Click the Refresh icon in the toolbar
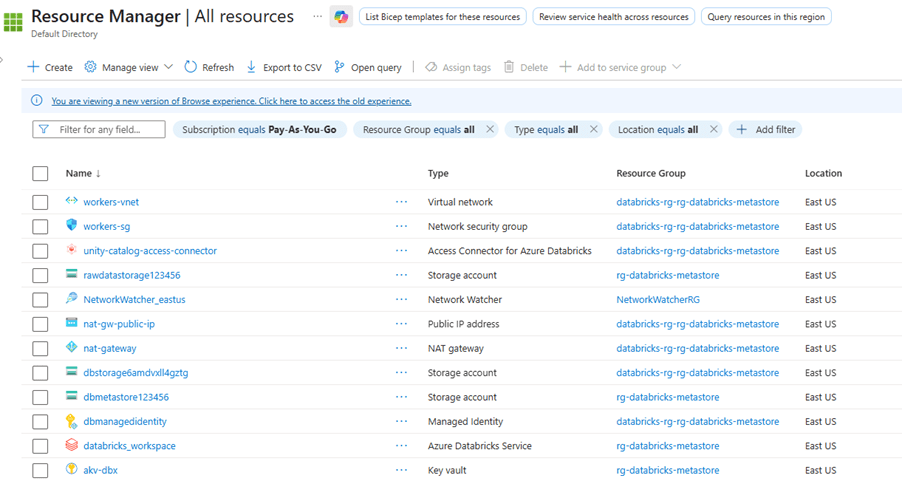 point(191,67)
